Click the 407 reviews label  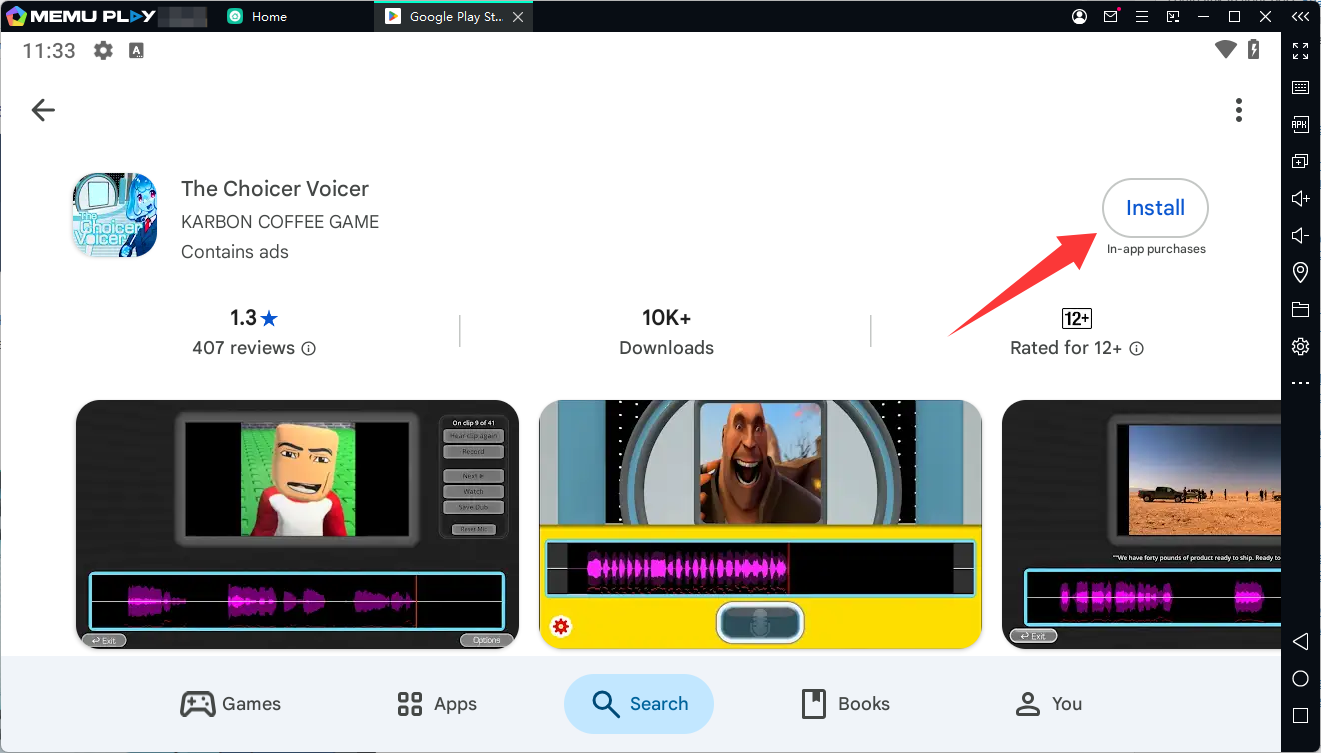244,348
